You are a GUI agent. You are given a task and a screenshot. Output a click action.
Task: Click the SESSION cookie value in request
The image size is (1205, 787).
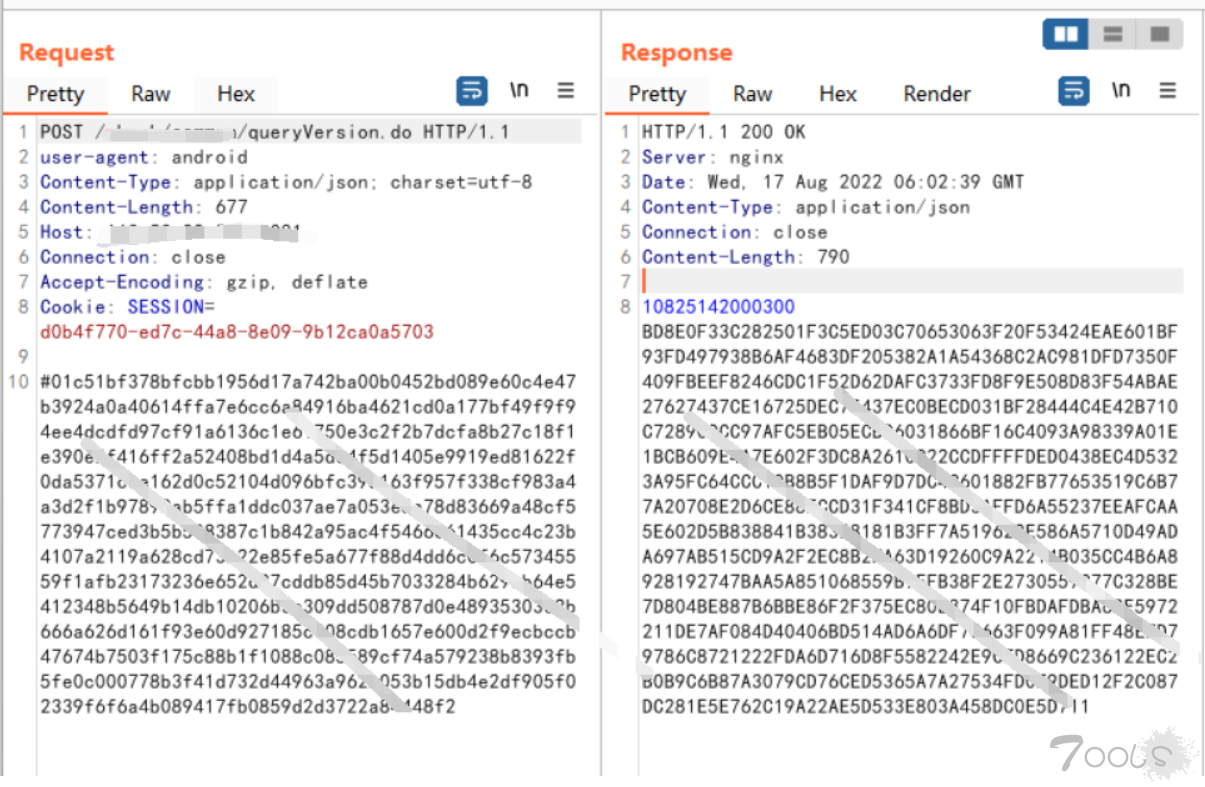click(237, 331)
